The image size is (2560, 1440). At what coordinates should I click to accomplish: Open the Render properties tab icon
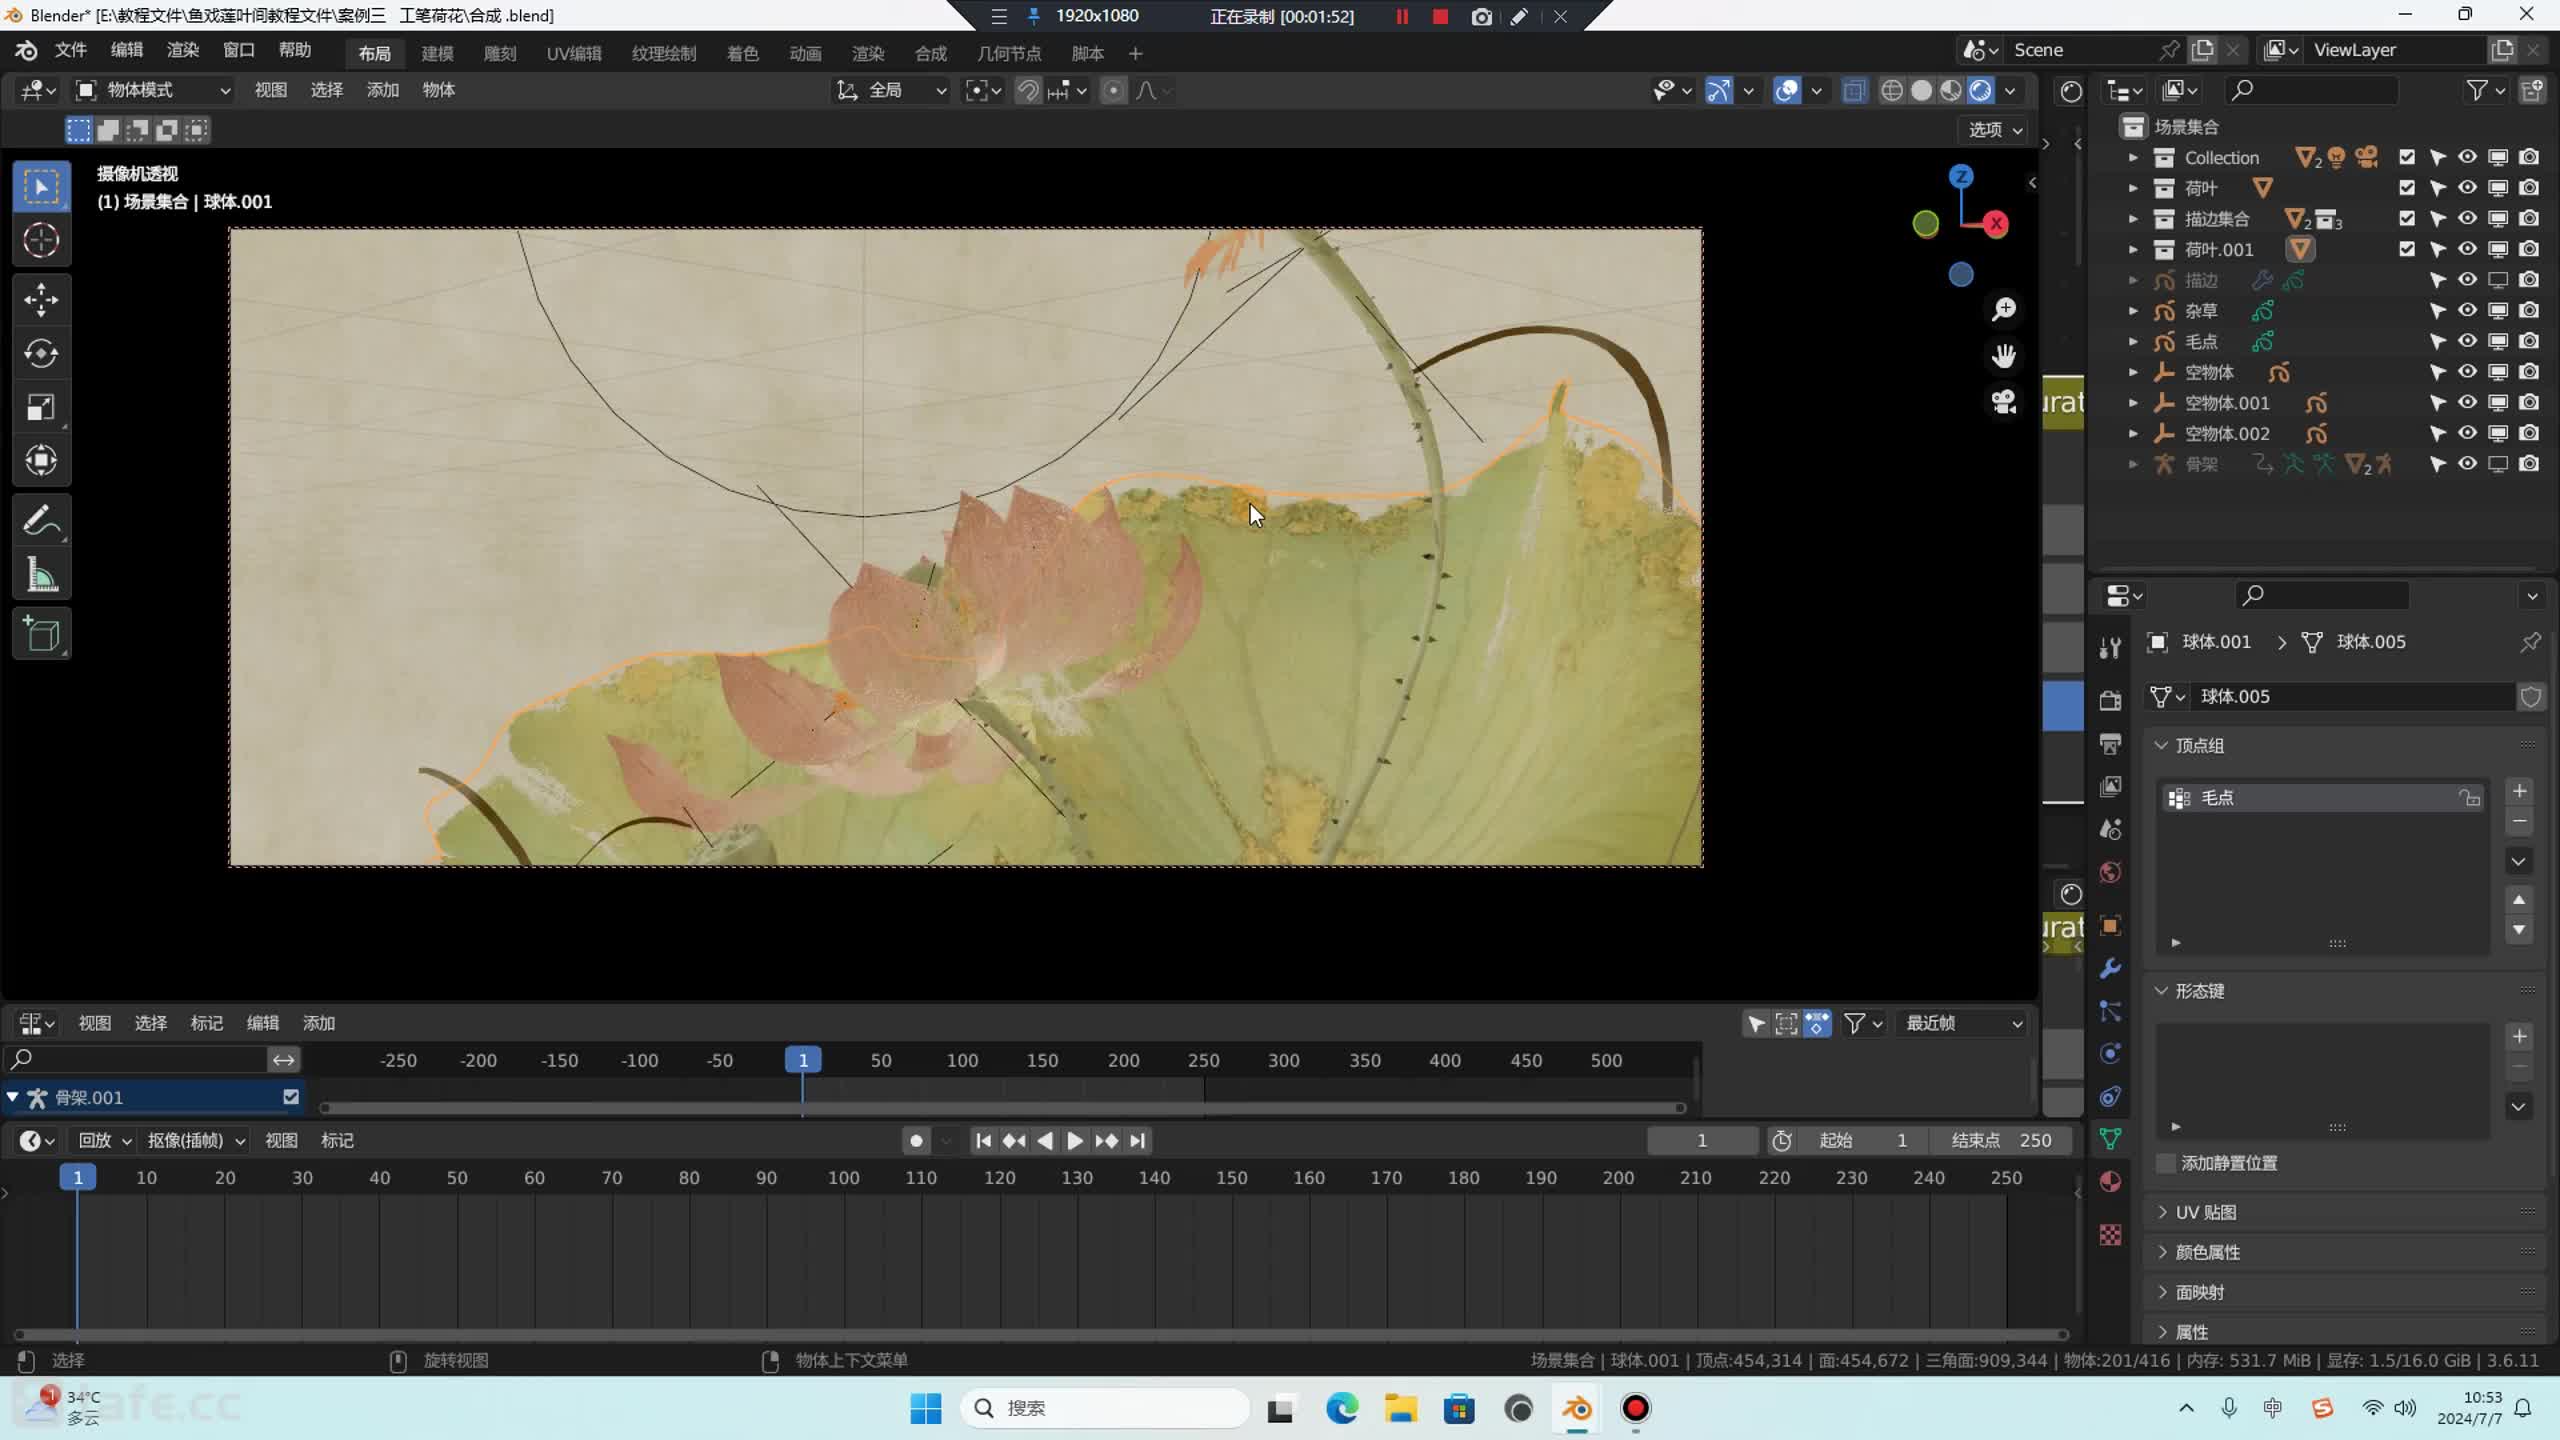(2110, 700)
